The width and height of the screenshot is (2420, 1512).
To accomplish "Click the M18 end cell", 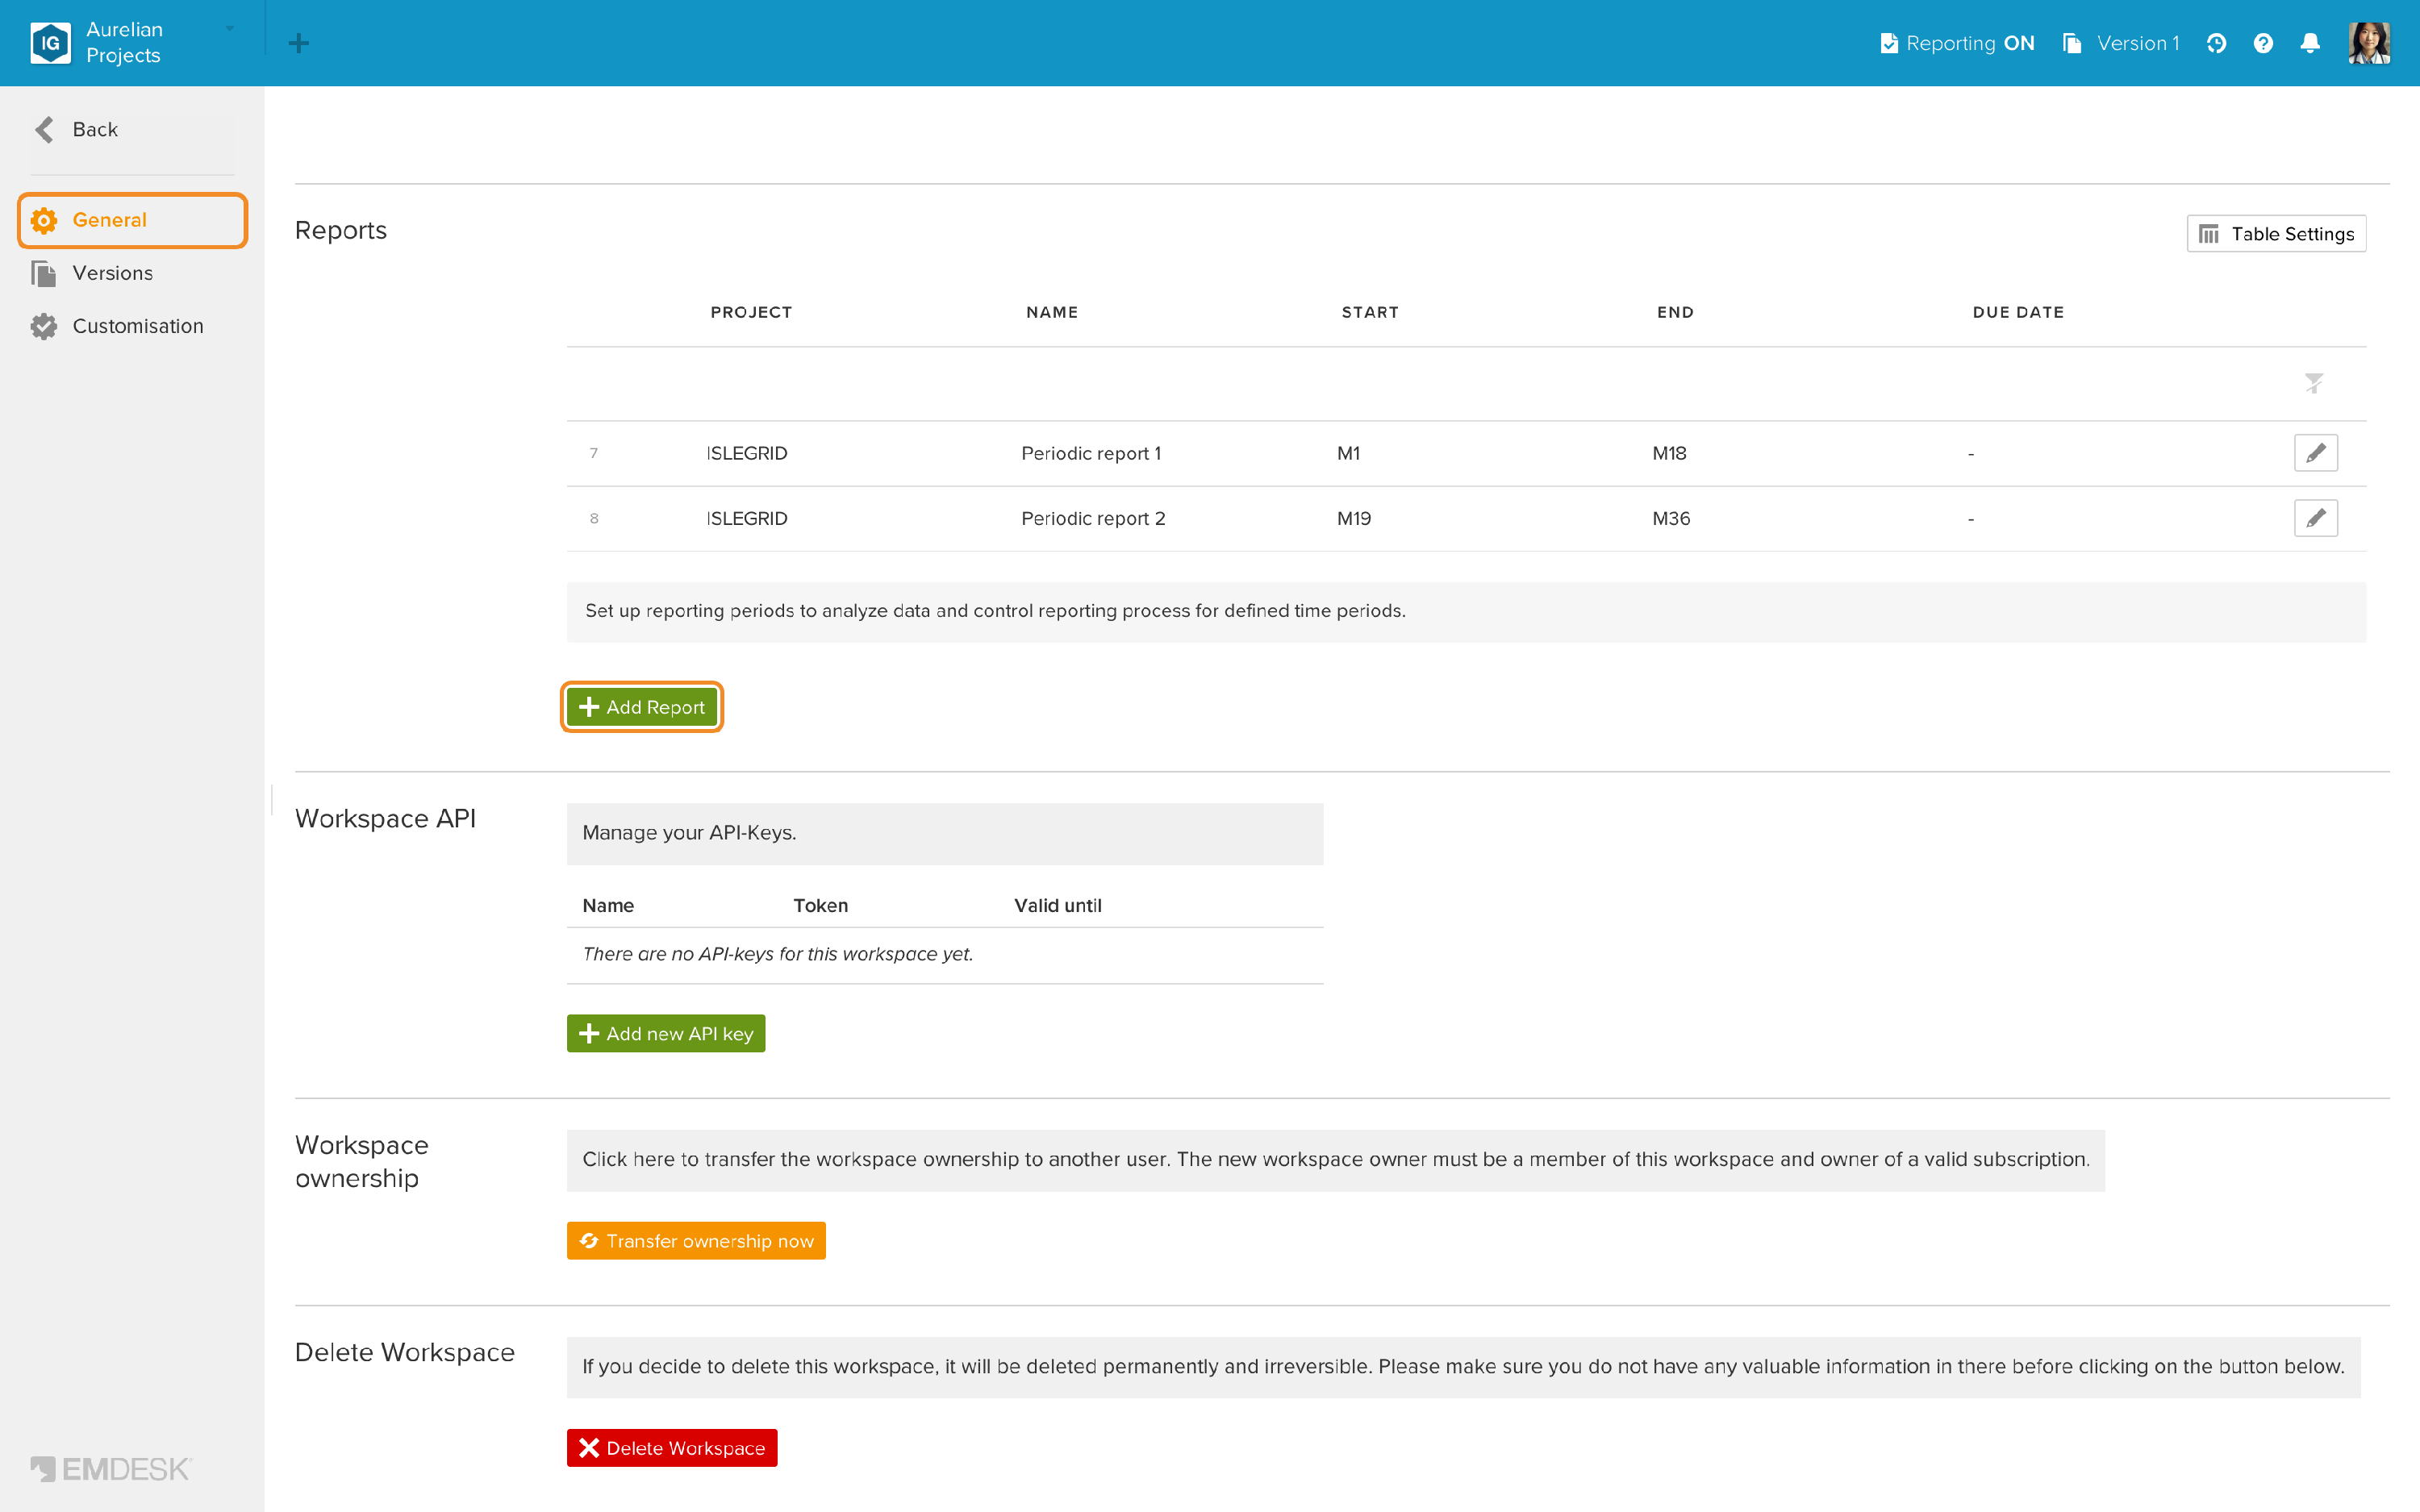I will 1669,453.
